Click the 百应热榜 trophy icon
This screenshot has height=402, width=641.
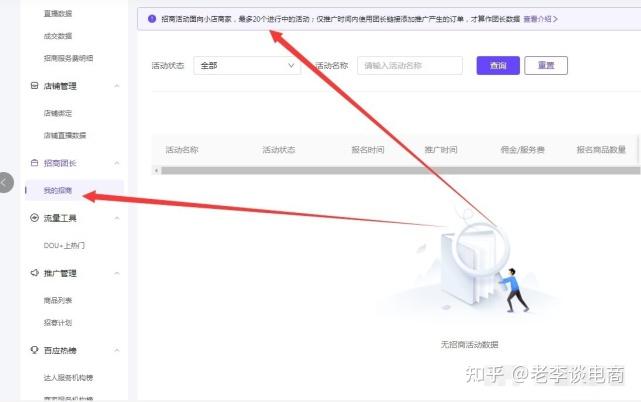[34, 350]
